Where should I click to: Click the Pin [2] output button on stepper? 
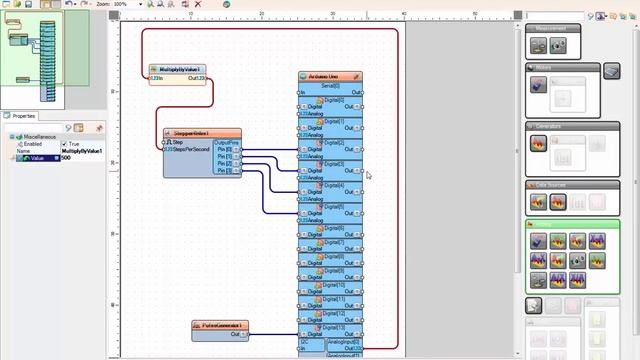point(236,163)
